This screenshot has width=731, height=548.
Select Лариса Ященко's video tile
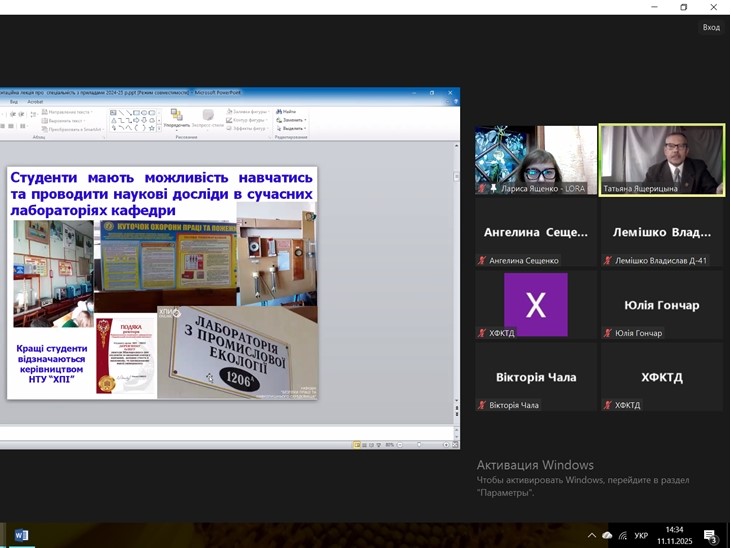pyautogui.click(x=535, y=160)
